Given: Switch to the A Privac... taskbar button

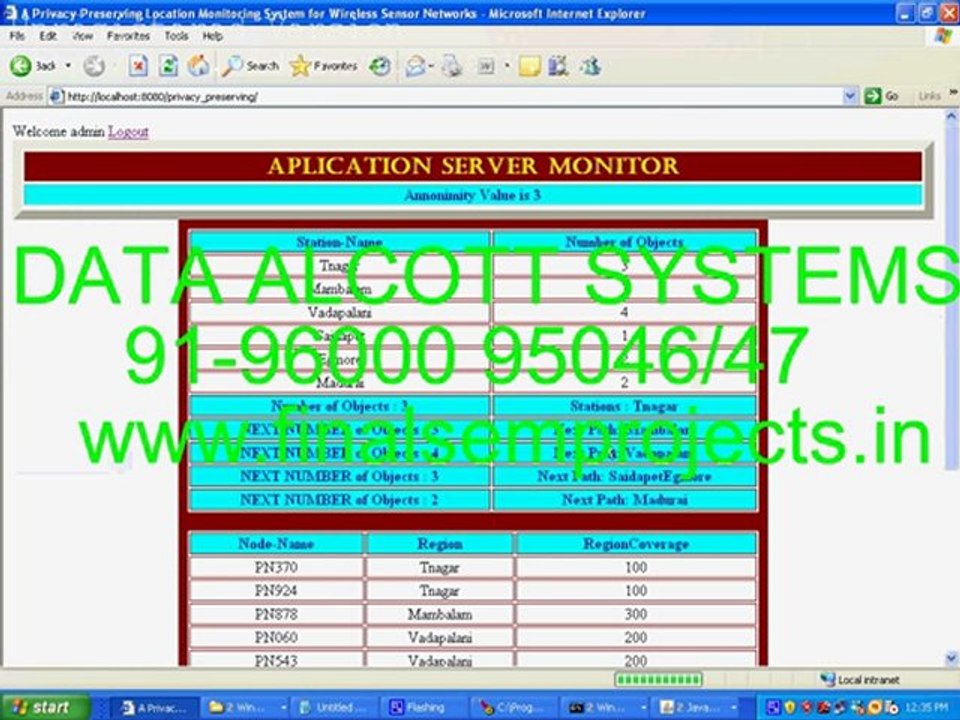Looking at the screenshot, I should [x=155, y=708].
